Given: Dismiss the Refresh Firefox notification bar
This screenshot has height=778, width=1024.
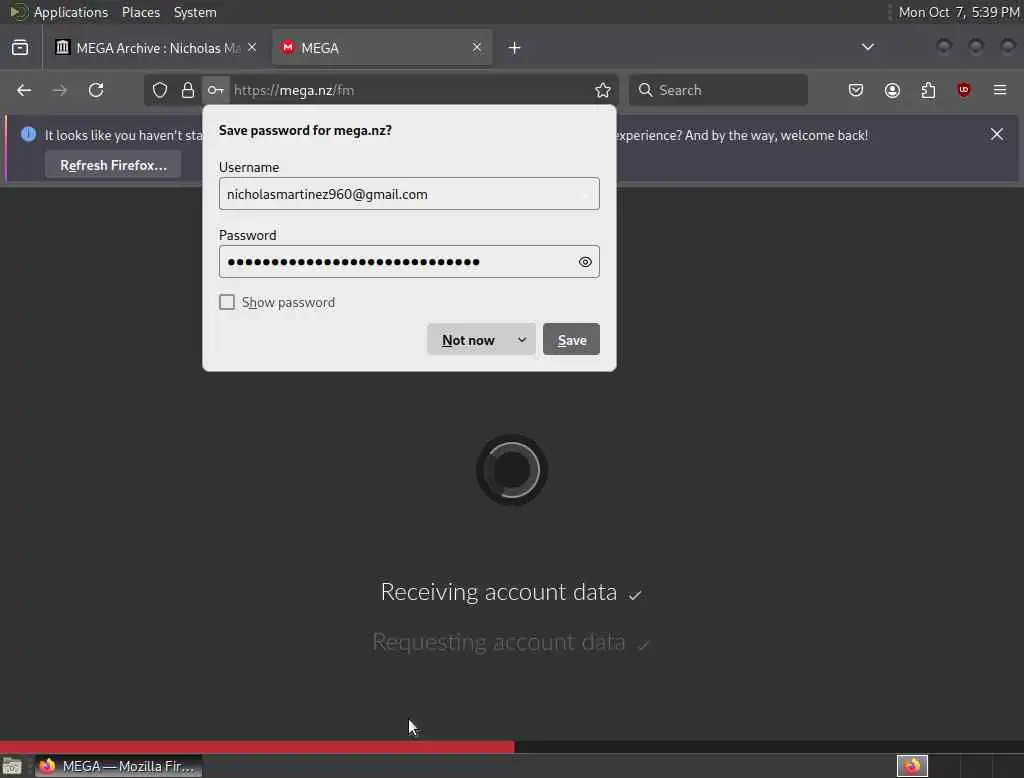Looking at the screenshot, I should coord(997,135).
